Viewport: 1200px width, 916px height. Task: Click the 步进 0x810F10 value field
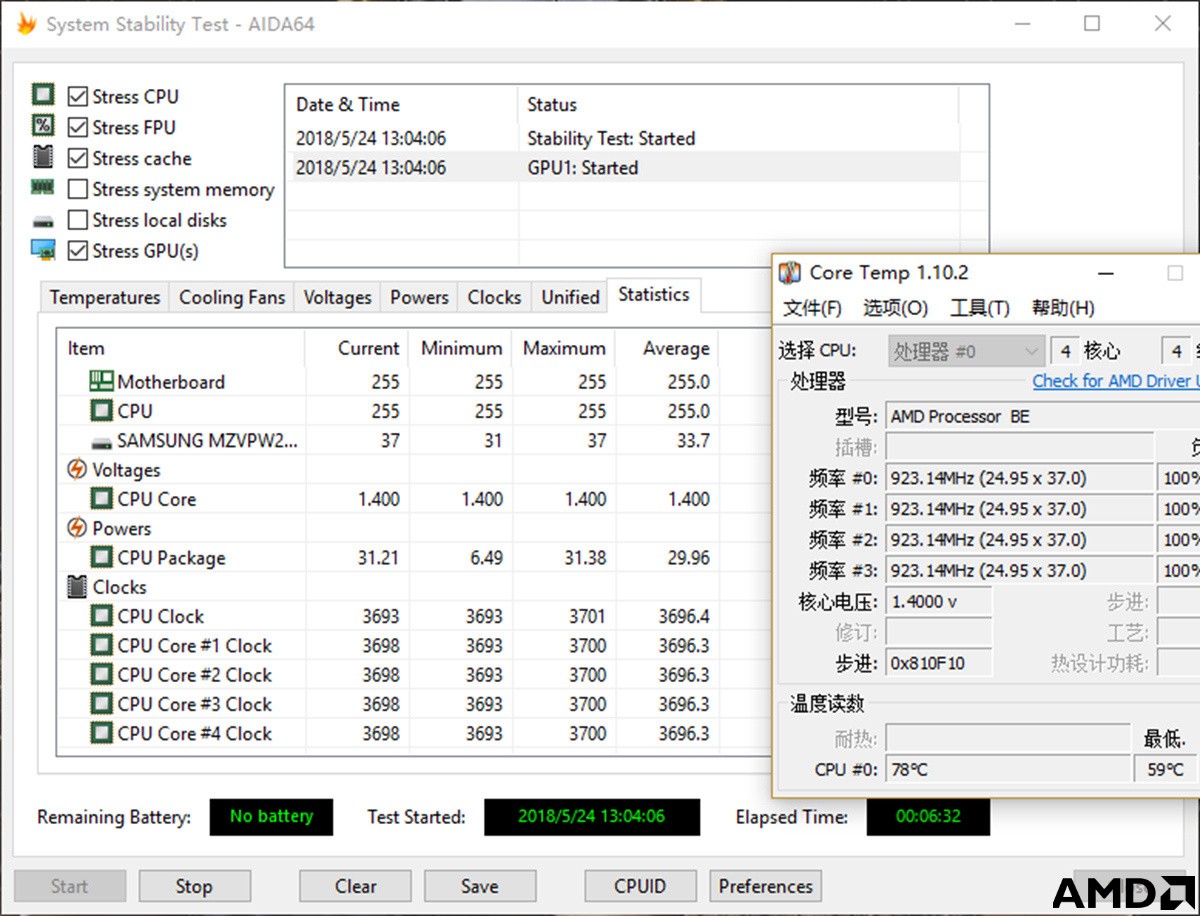coord(939,663)
